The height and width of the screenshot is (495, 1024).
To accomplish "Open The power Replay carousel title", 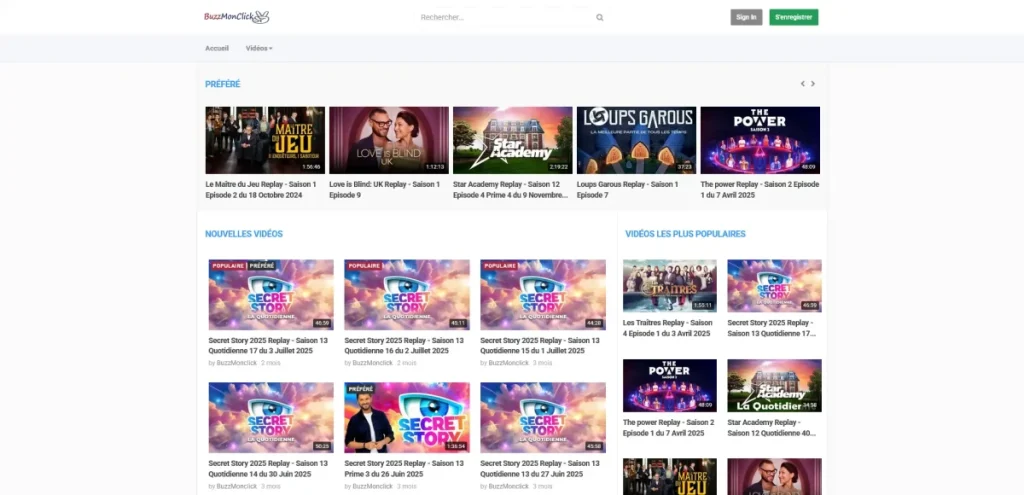I will (760, 189).
